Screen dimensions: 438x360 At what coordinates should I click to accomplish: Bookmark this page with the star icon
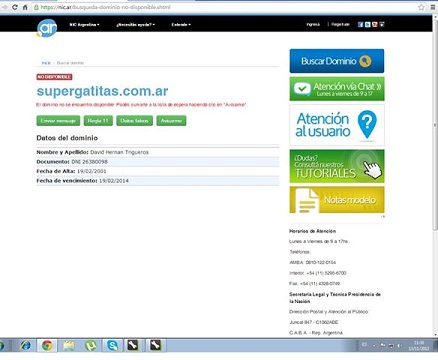tap(421, 7)
